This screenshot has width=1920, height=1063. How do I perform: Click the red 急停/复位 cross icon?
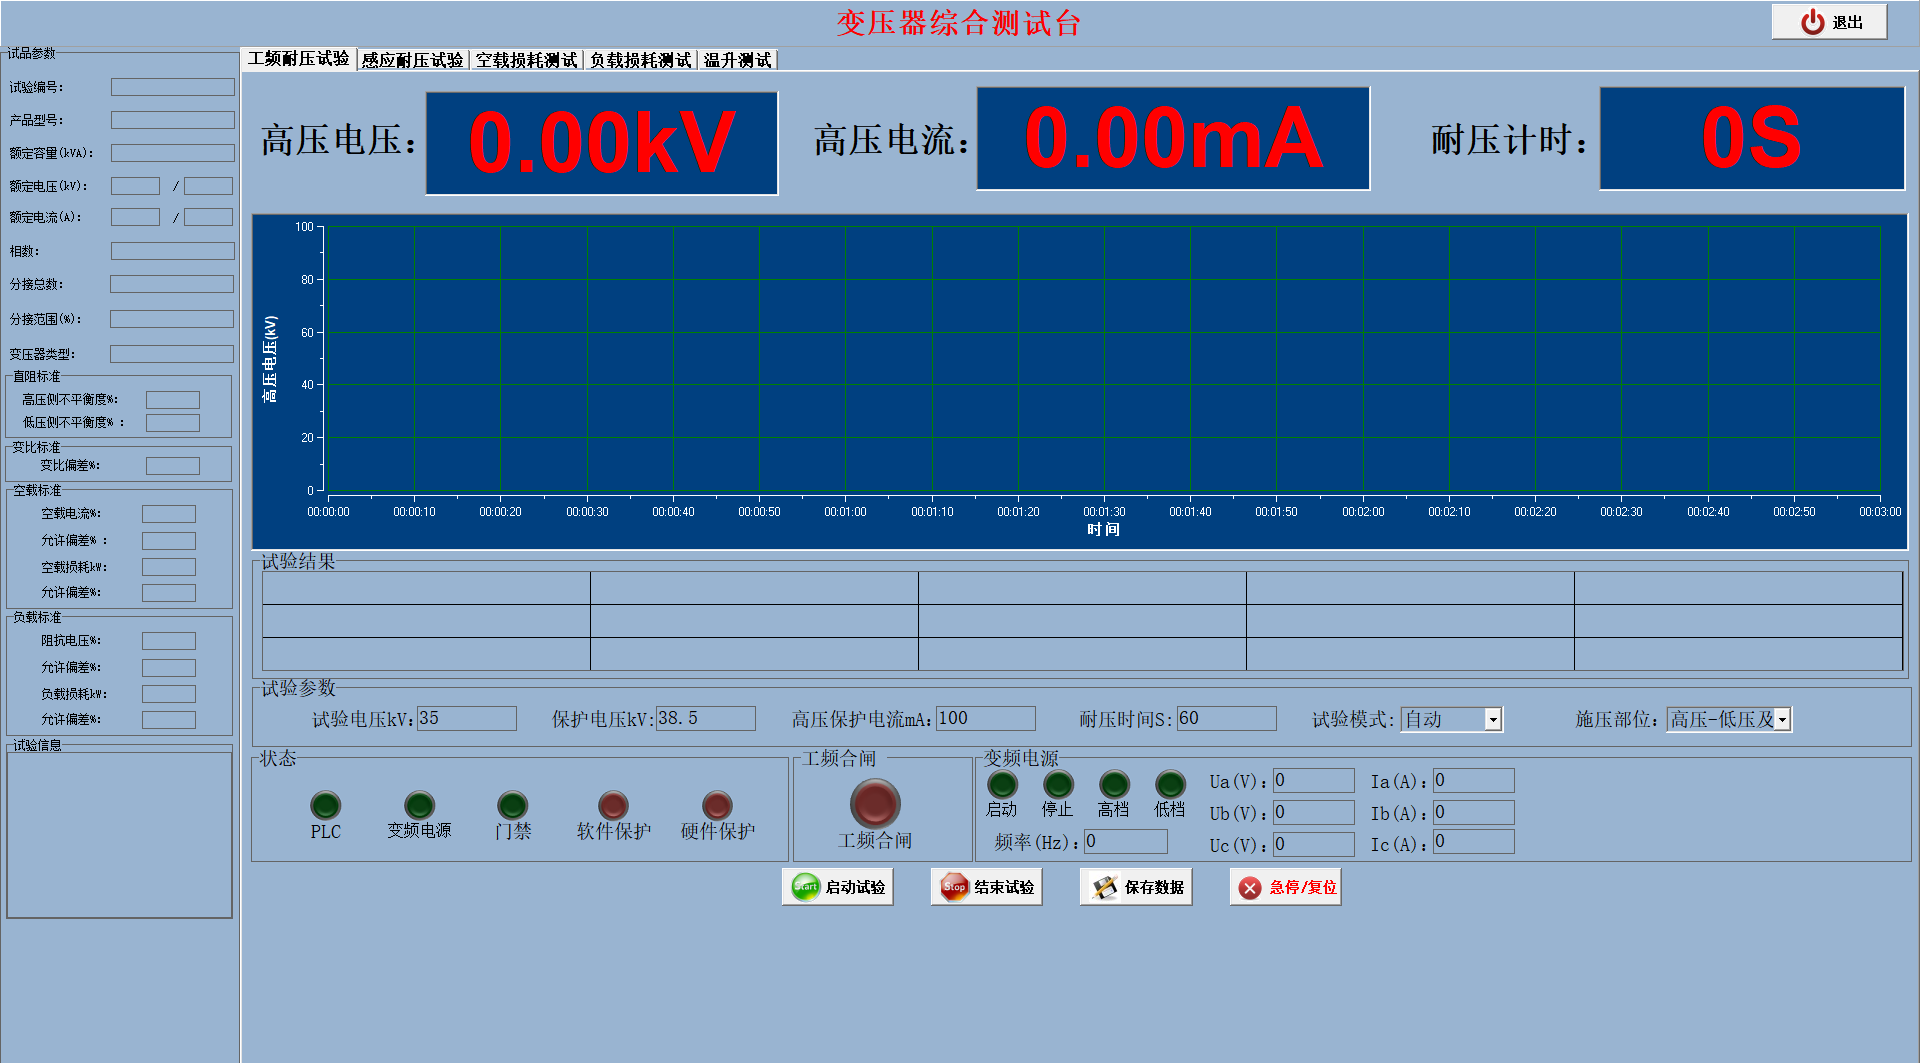click(1251, 888)
